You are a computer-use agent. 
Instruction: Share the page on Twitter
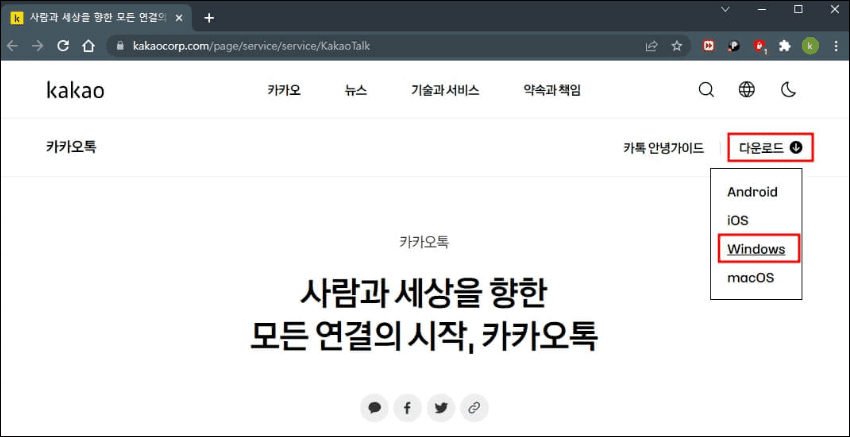(441, 408)
